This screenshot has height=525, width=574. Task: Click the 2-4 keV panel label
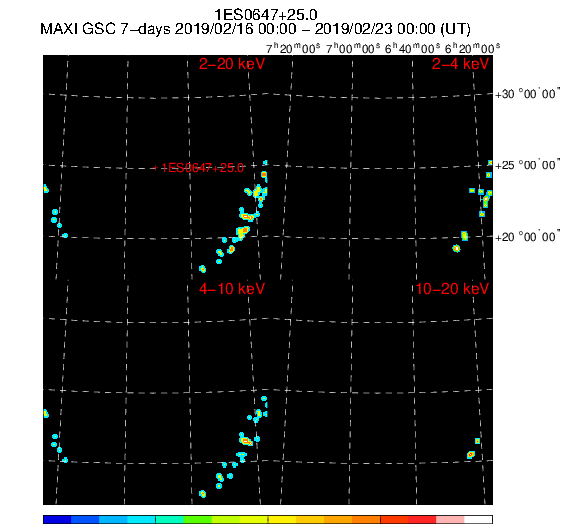(460, 64)
